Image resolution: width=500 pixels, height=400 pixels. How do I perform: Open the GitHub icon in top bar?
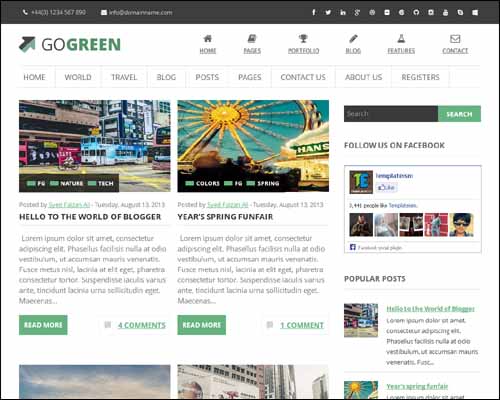pos(416,12)
